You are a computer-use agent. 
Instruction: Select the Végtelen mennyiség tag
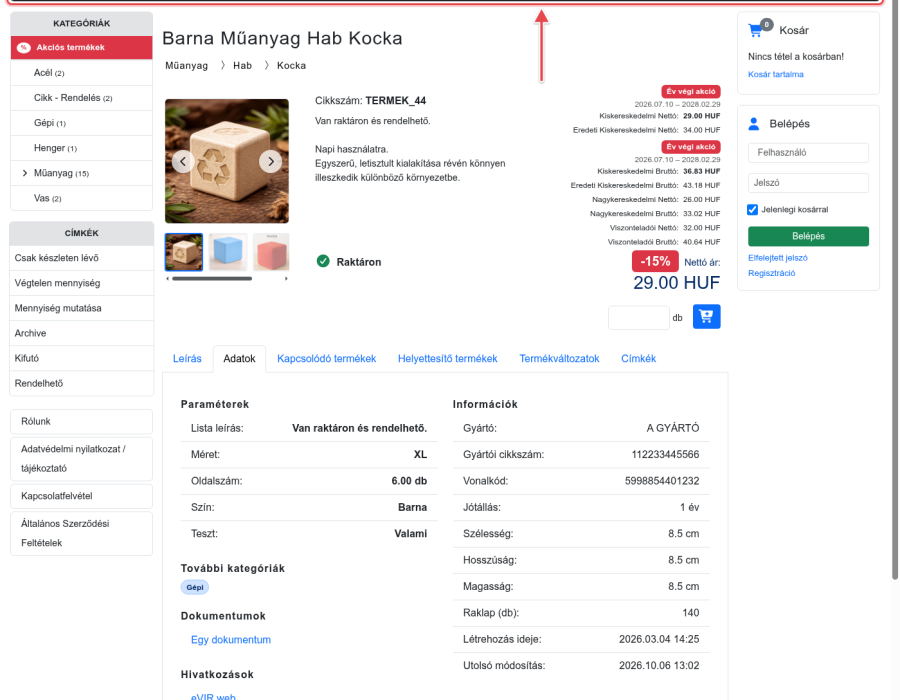[x=82, y=283]
